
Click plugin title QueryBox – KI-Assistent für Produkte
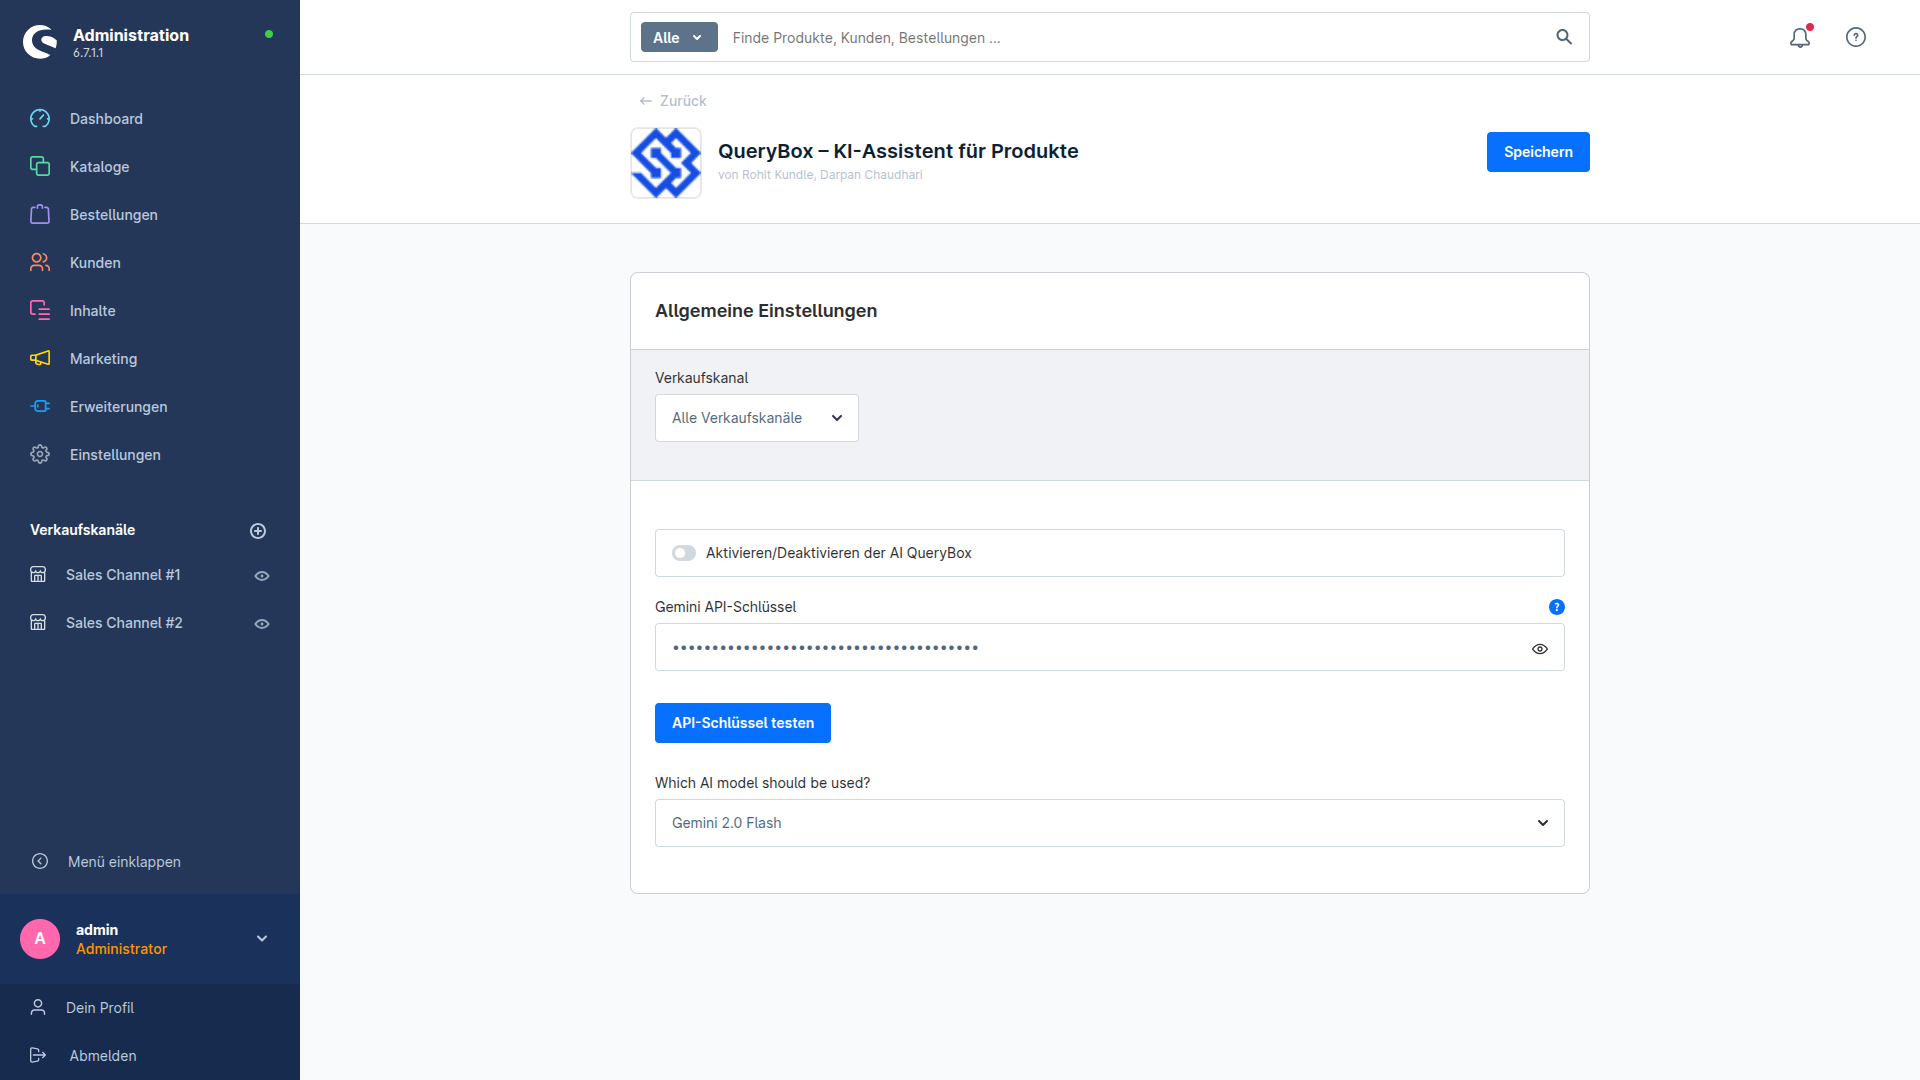898,151
